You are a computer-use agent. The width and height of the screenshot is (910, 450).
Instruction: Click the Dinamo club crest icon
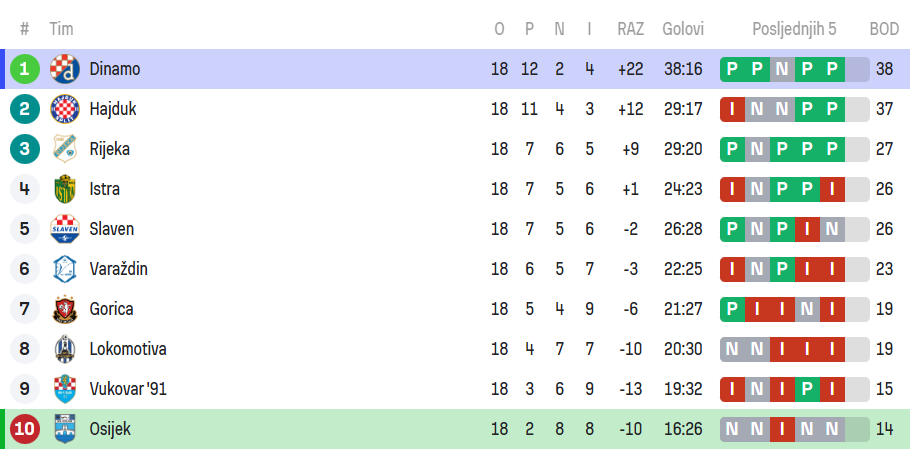pos(65,69)
